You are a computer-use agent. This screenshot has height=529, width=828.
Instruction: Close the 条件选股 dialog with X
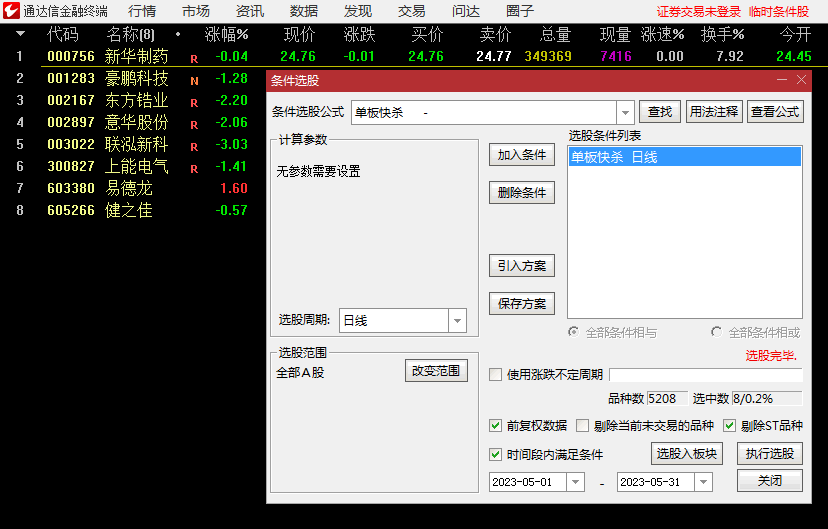click(x=801, y=80)
